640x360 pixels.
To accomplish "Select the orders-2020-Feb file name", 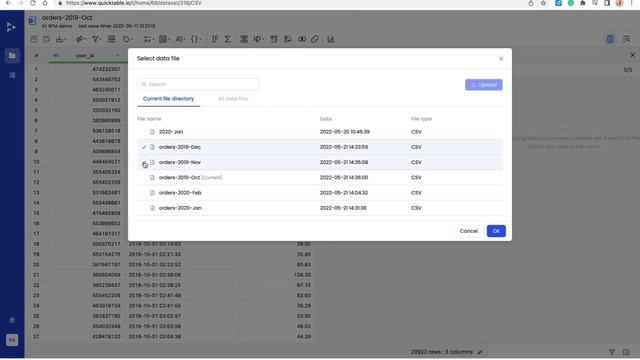I will (x=180, y=193).
